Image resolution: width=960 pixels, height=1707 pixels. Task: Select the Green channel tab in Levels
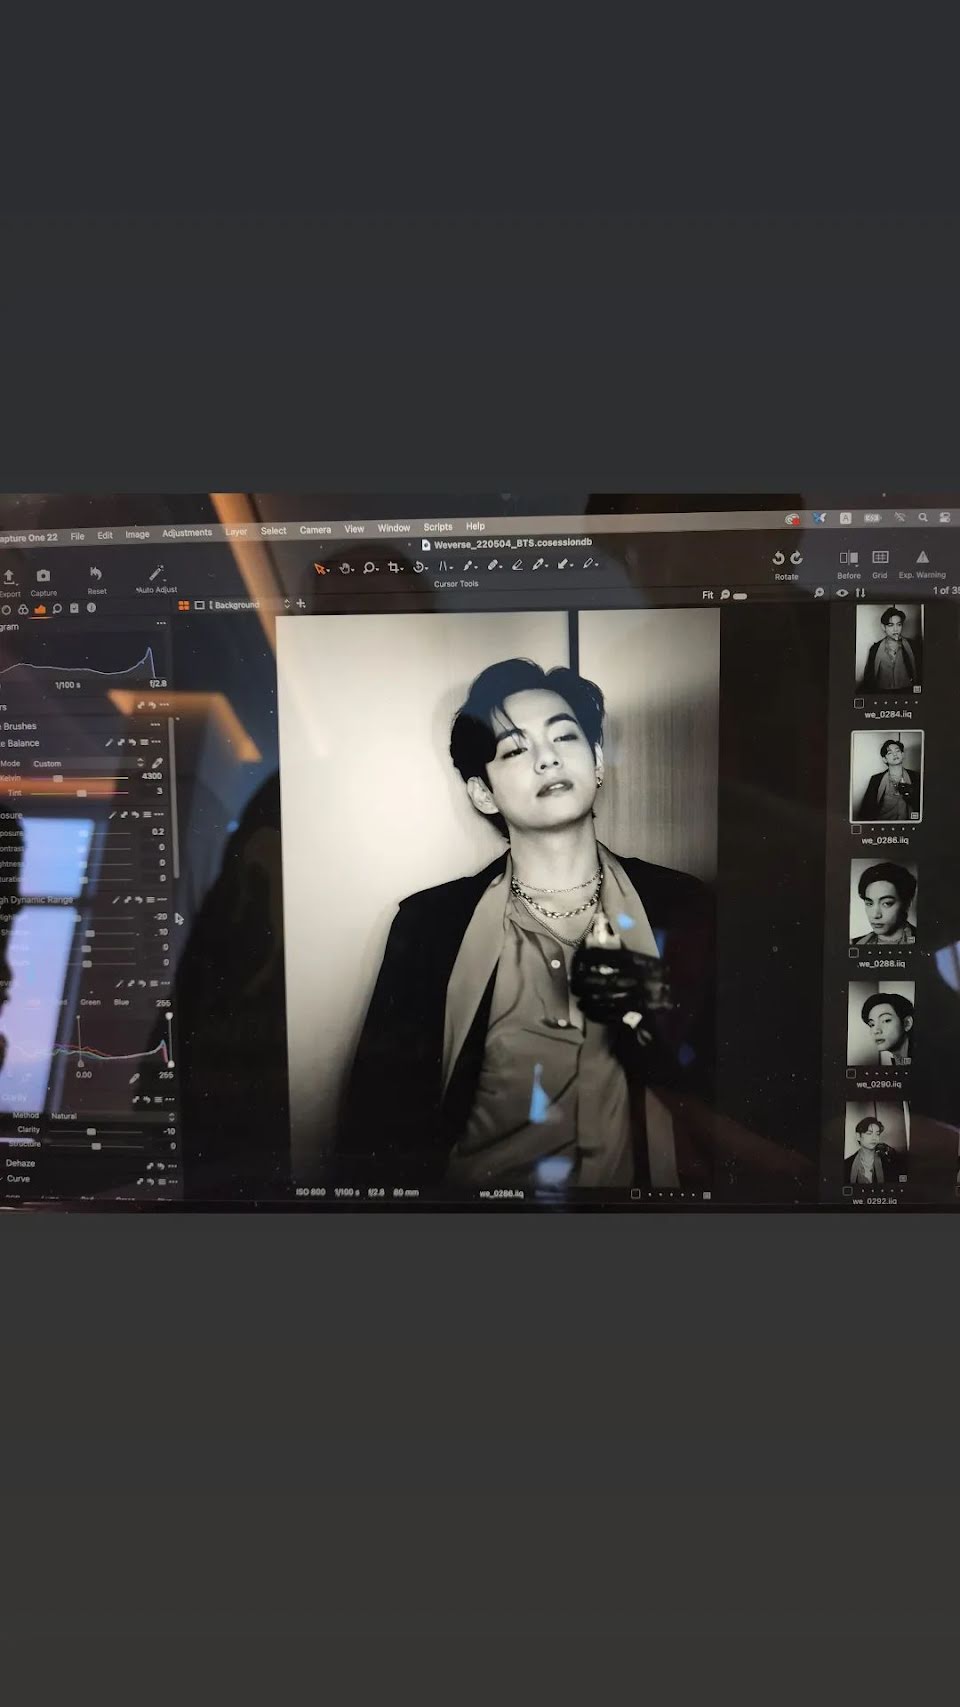(x=90, y=1001)
